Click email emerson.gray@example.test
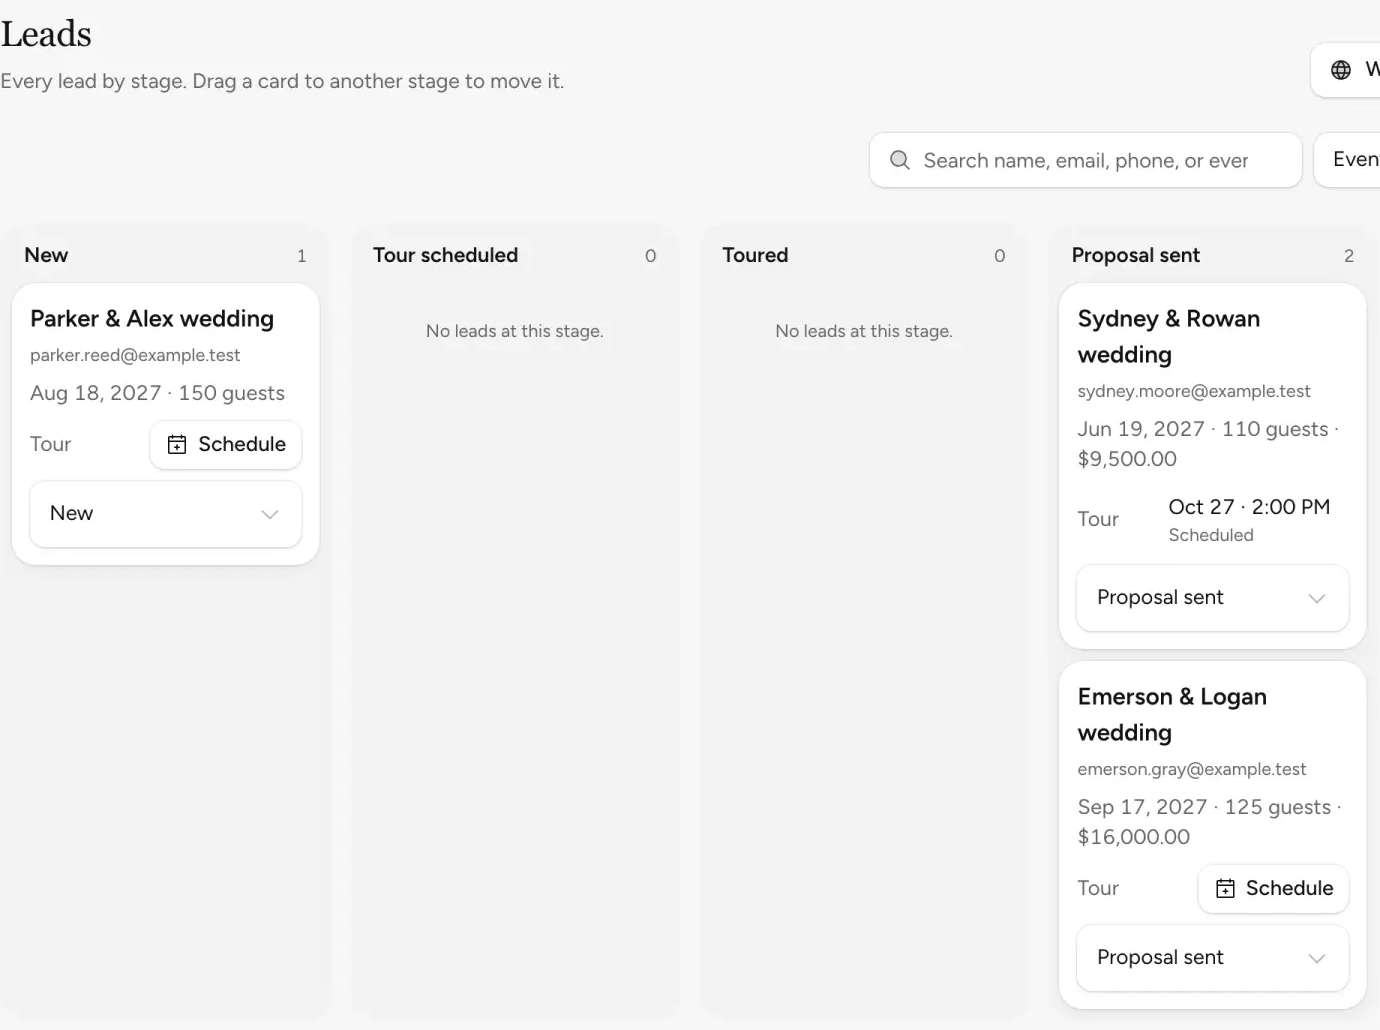 tap(1192, 770)
